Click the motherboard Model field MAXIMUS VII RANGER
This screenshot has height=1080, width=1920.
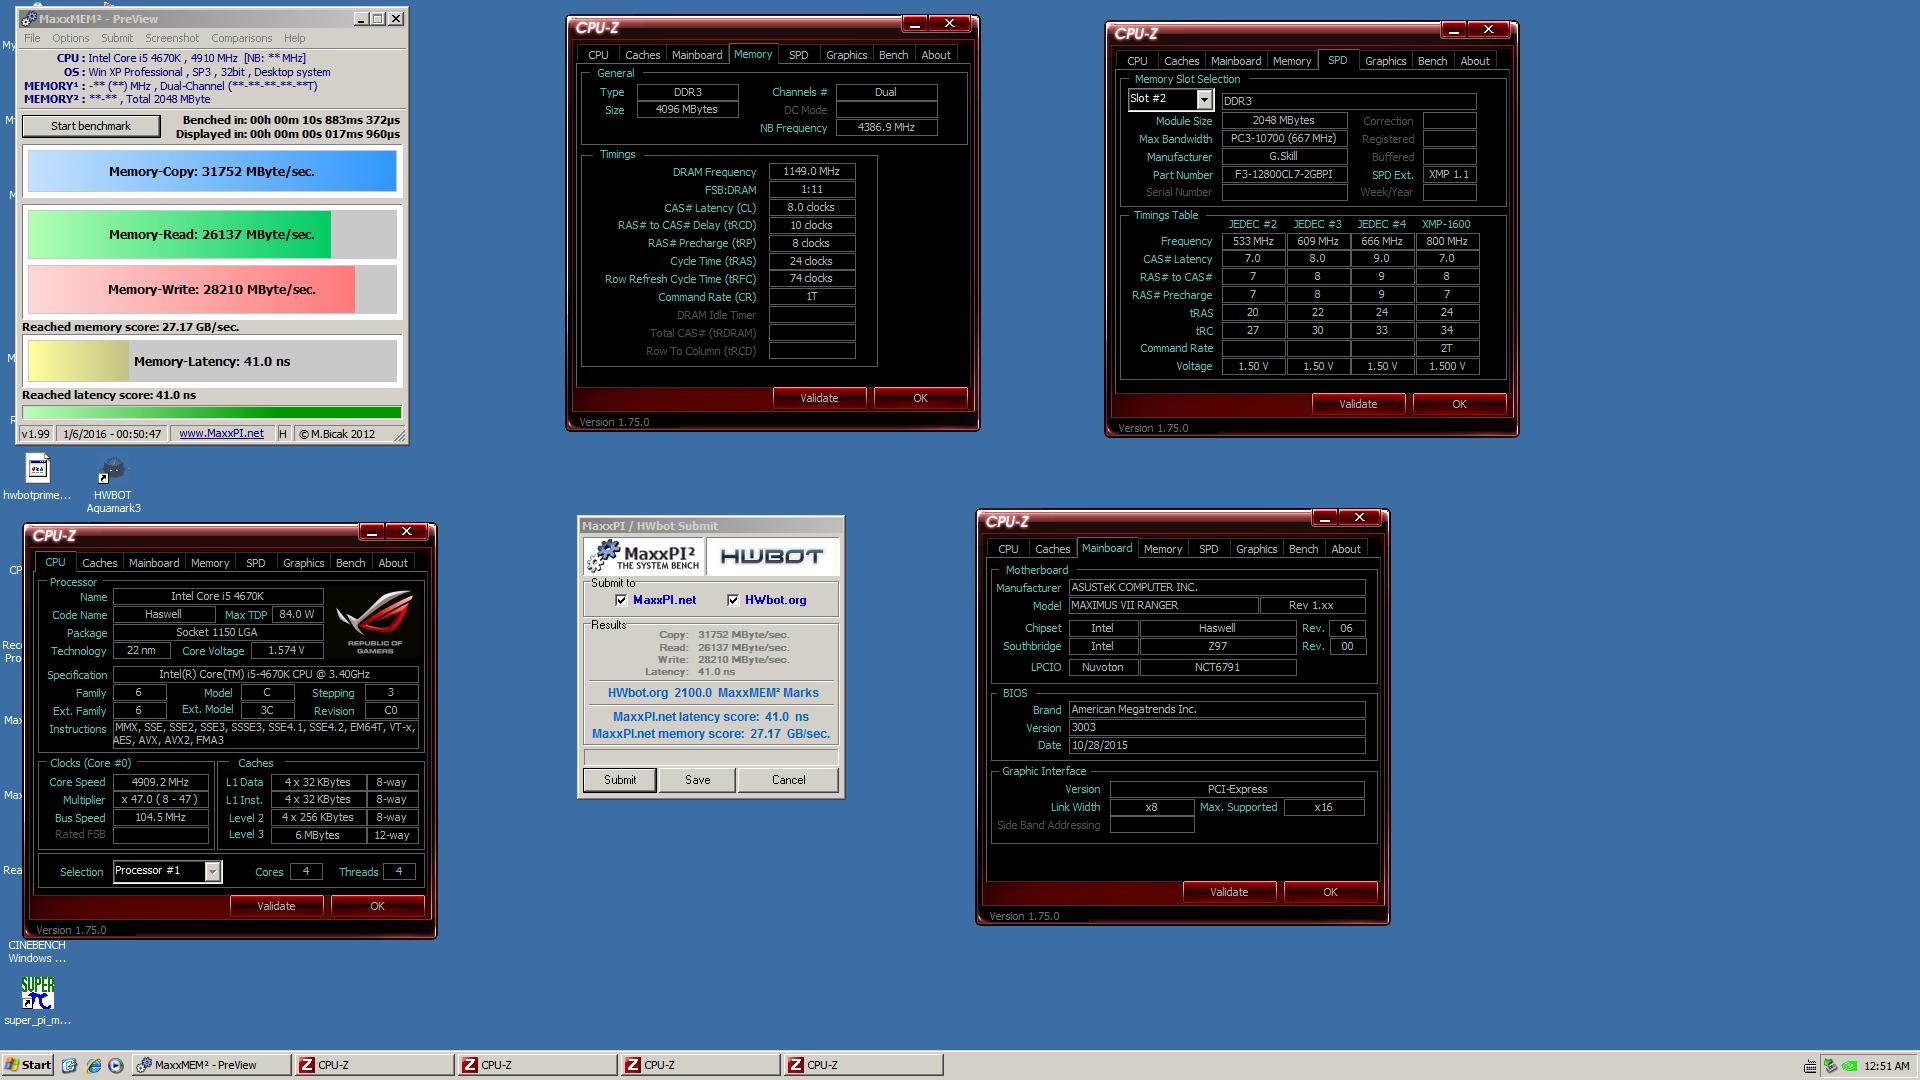point(1162,606)
